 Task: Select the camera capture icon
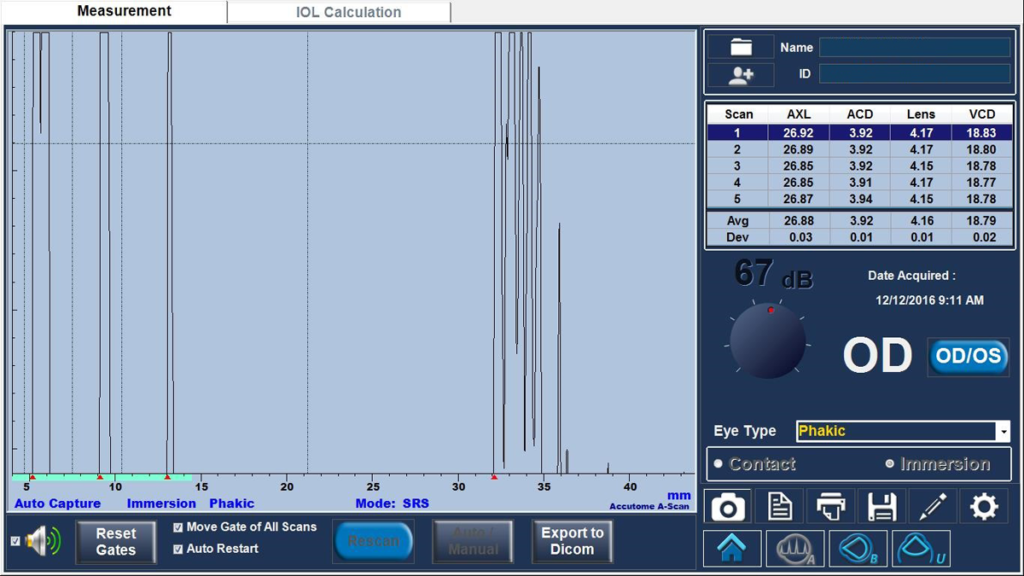point(727,505)
